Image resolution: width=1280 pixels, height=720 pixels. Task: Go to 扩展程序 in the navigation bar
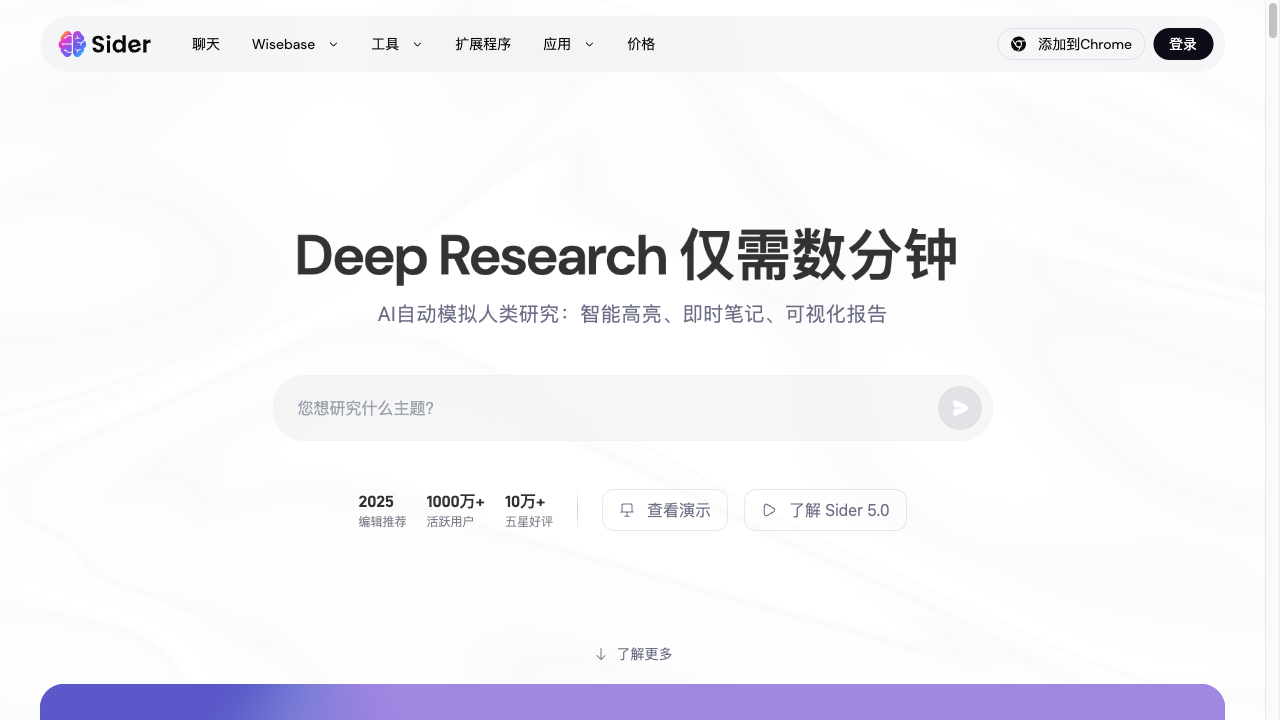483,44
